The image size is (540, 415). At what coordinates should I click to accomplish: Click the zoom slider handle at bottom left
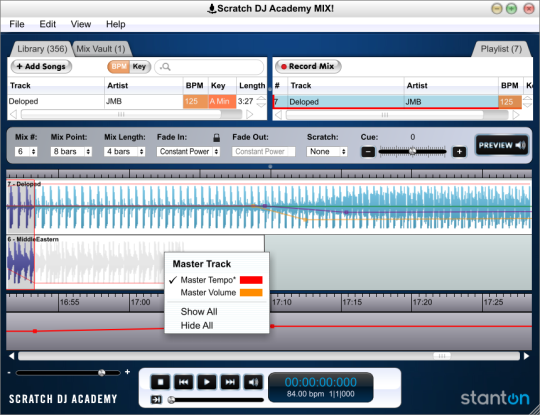pos(102,373)
